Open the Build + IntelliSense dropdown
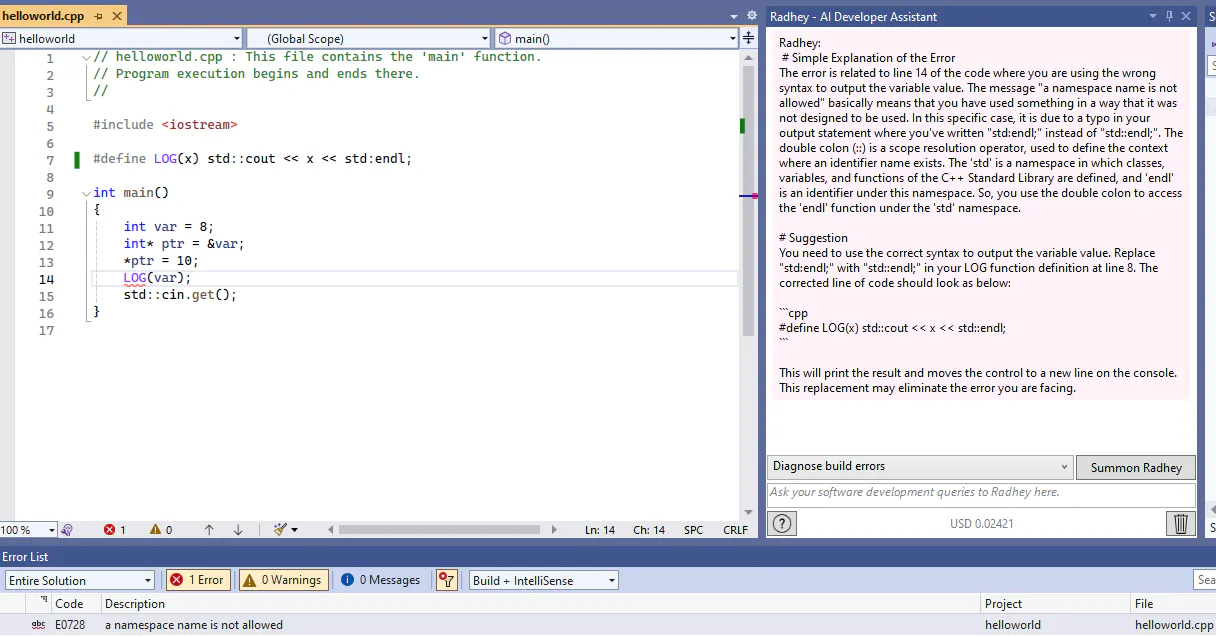The image size is (1216, 637). (544, 580)
